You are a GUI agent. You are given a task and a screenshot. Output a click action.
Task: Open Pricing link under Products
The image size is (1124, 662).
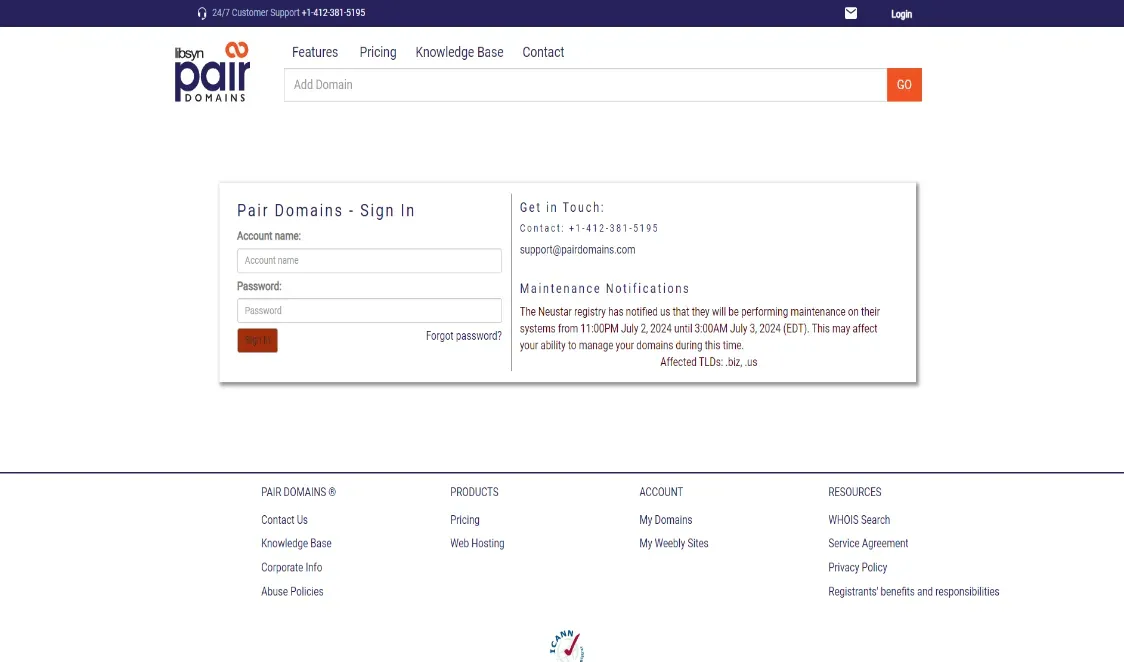click(x=465, y=520)
